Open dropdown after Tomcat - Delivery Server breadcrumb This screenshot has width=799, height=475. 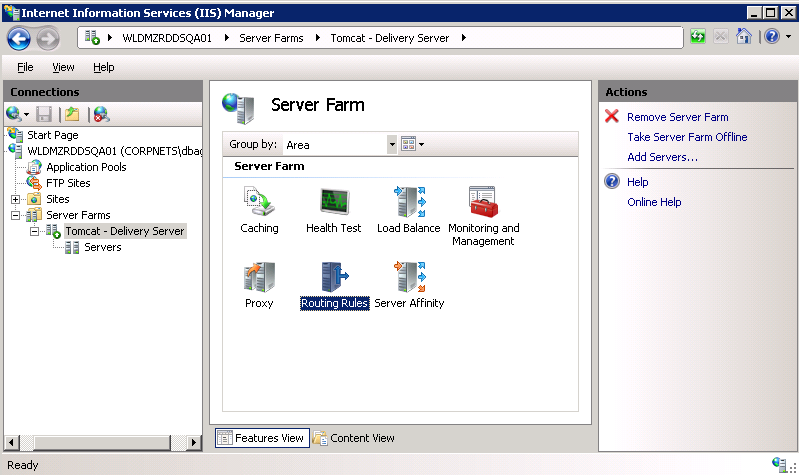[x=464, y=38]
